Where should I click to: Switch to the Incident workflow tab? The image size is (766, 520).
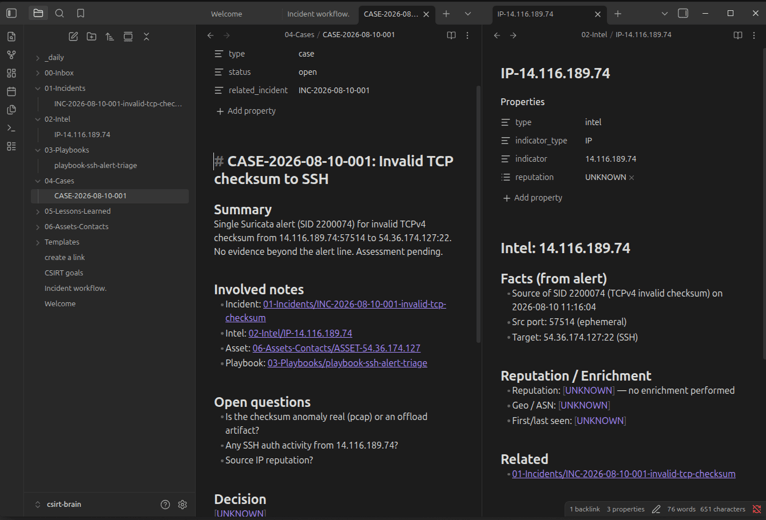[319, 14]
